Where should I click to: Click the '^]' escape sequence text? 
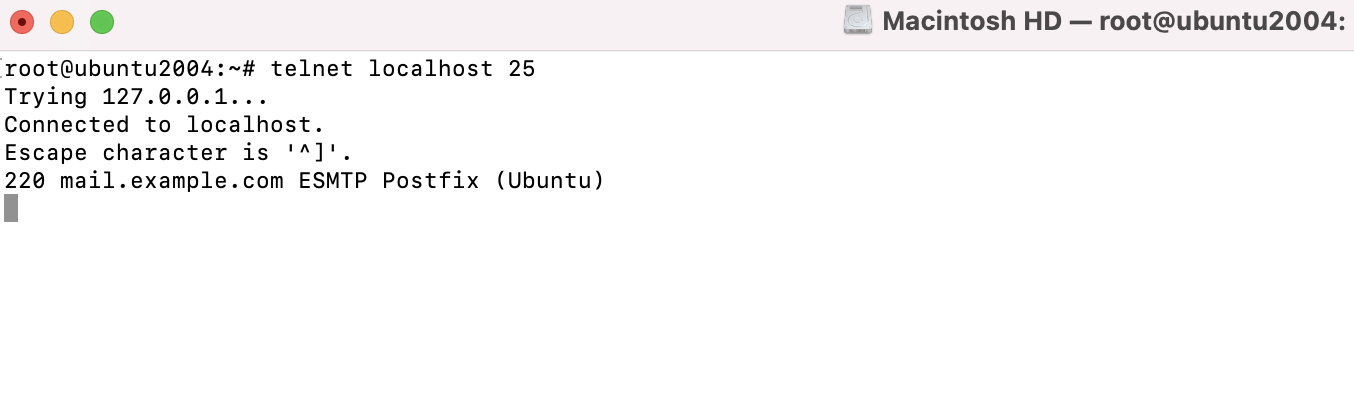[x=312, y=153]
